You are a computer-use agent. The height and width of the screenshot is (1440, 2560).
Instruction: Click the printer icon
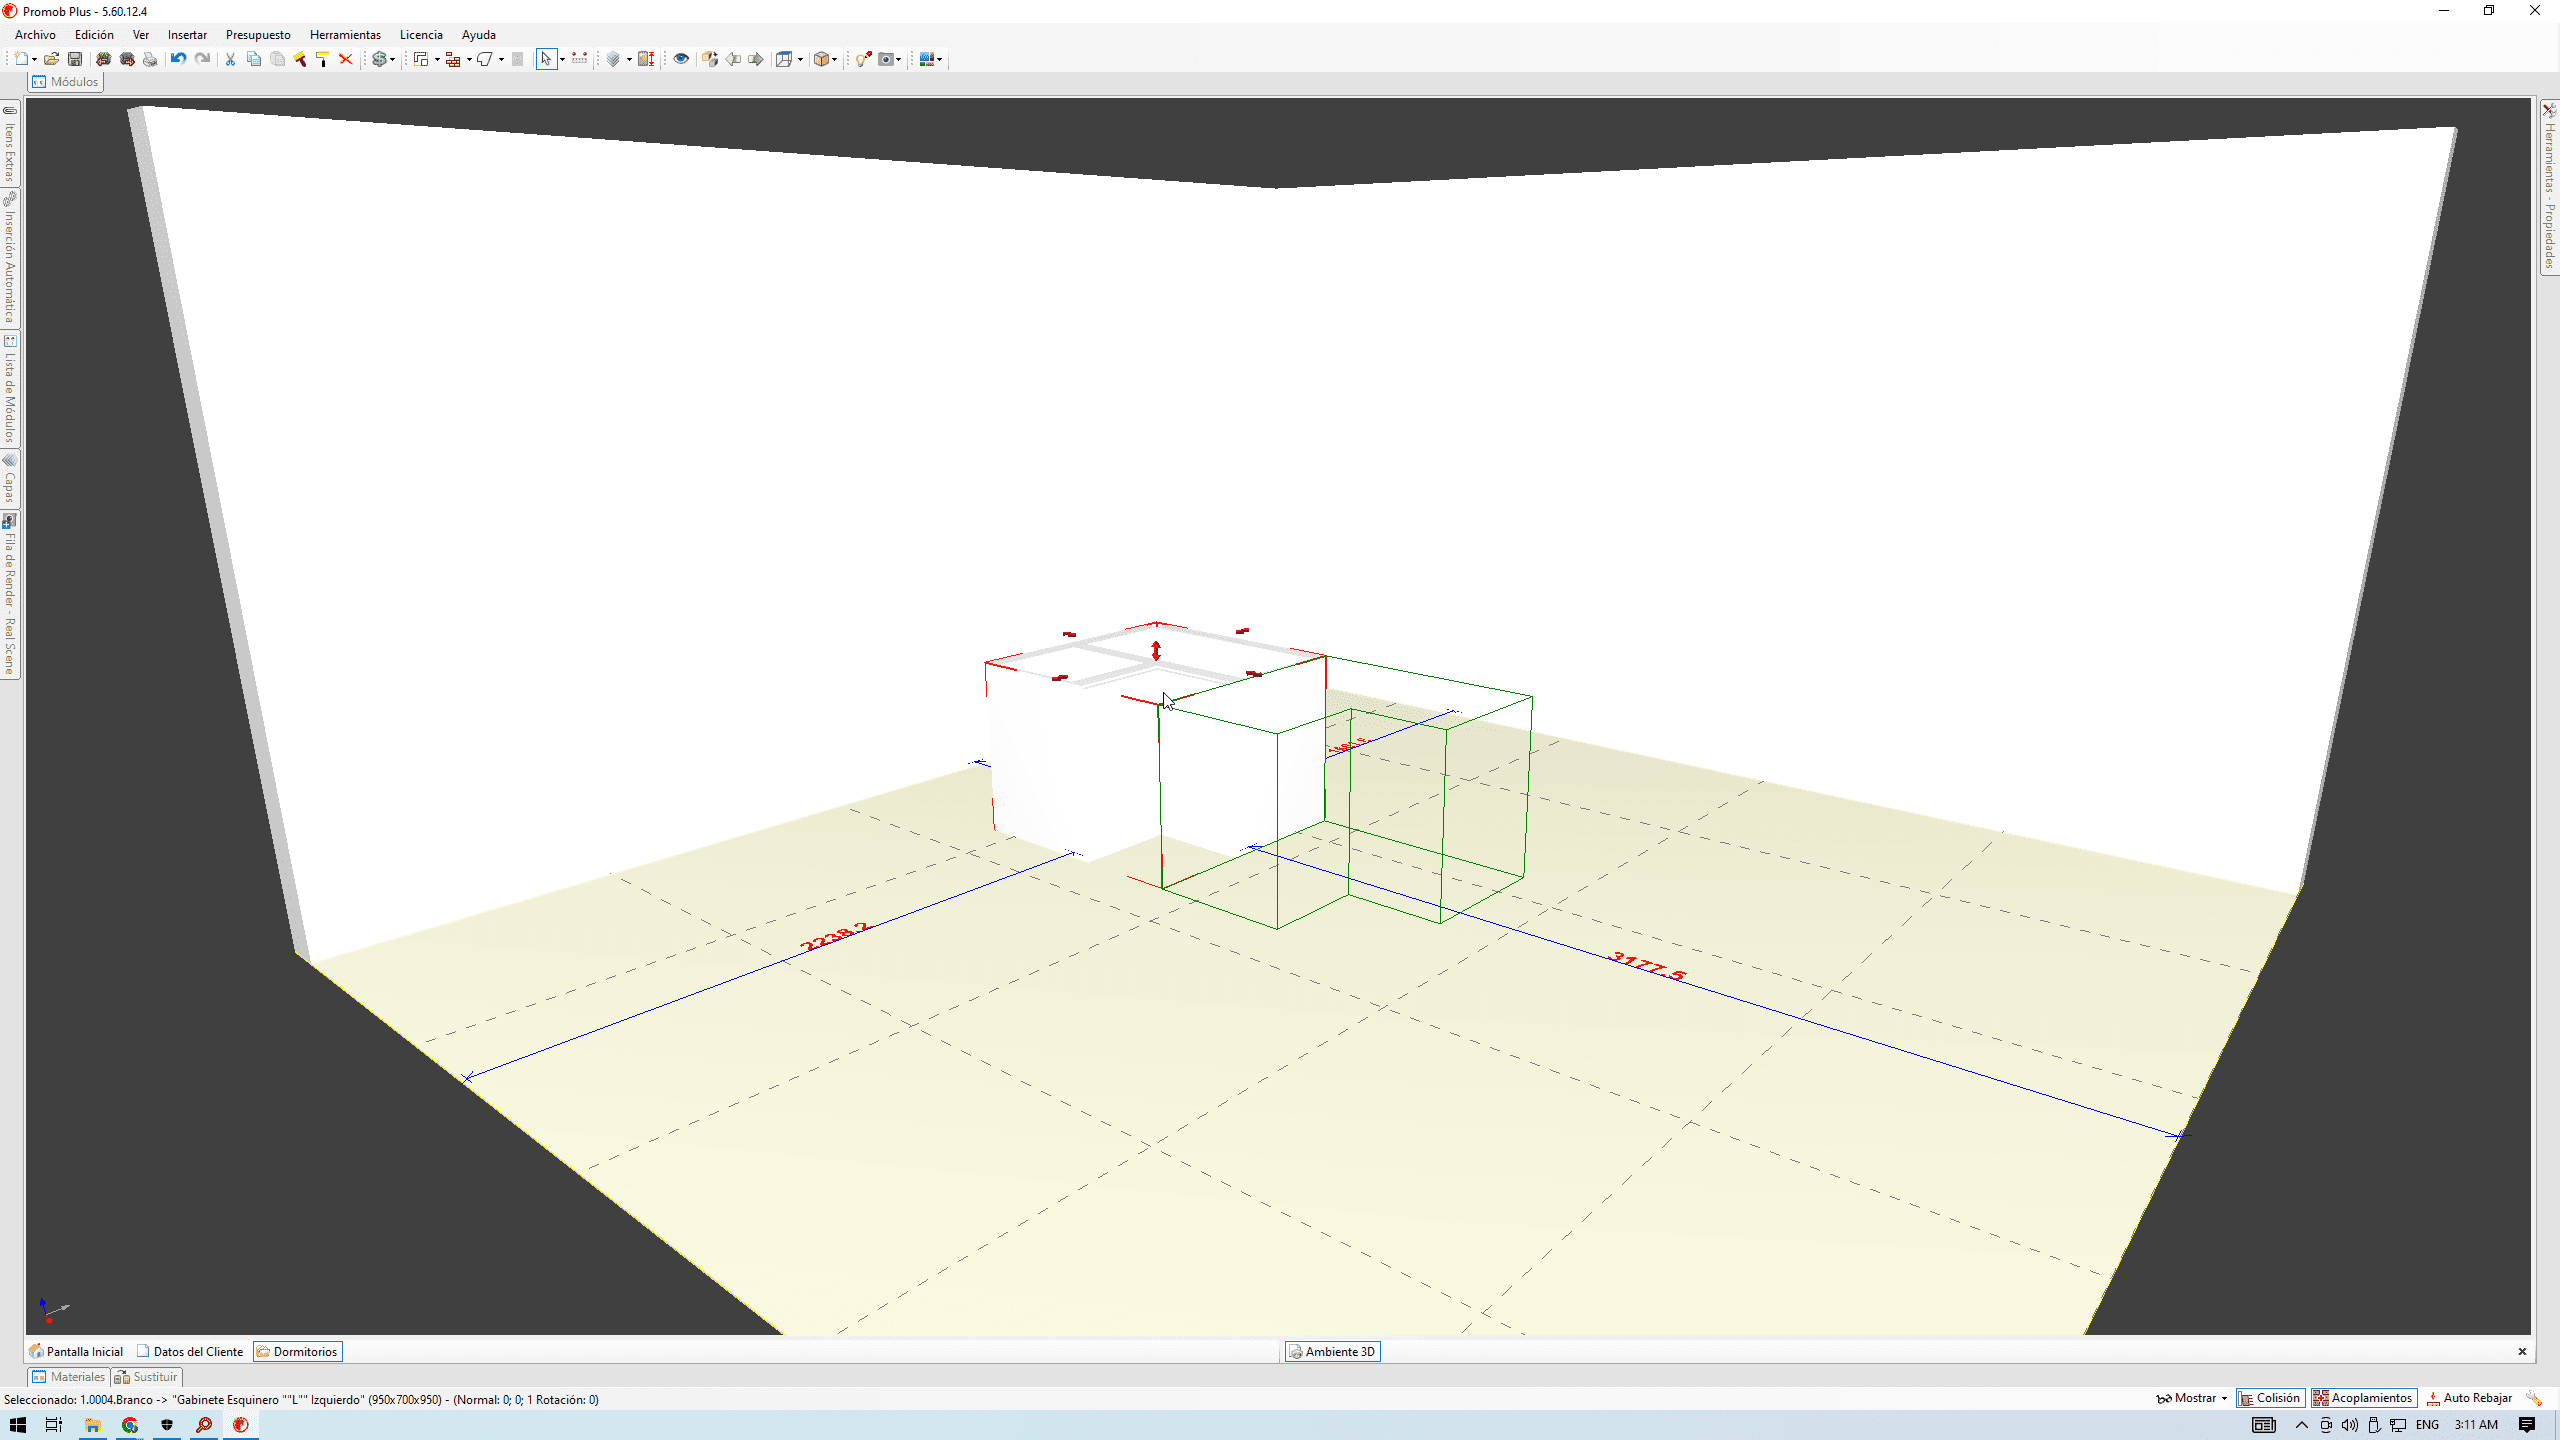pos(150,59)
